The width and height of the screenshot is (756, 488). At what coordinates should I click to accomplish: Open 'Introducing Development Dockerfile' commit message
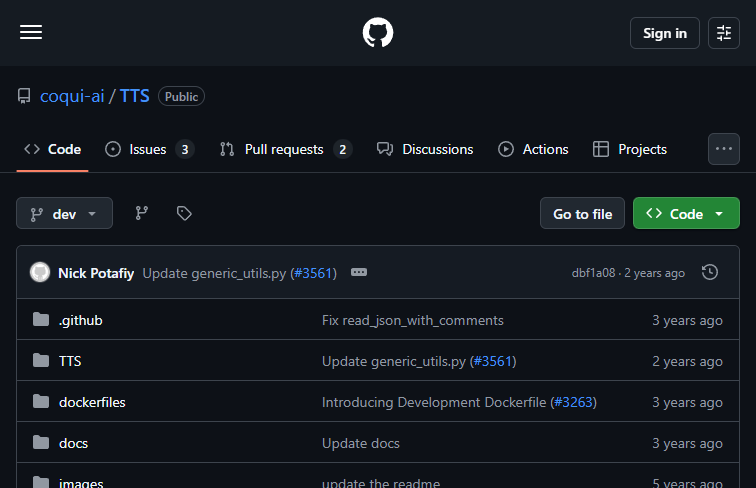pos(434,403)
